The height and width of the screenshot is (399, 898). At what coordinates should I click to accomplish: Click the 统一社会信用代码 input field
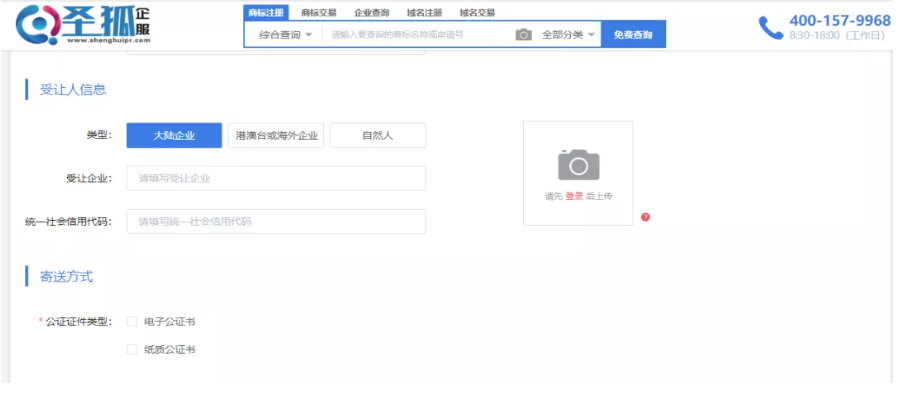[276, 222]
